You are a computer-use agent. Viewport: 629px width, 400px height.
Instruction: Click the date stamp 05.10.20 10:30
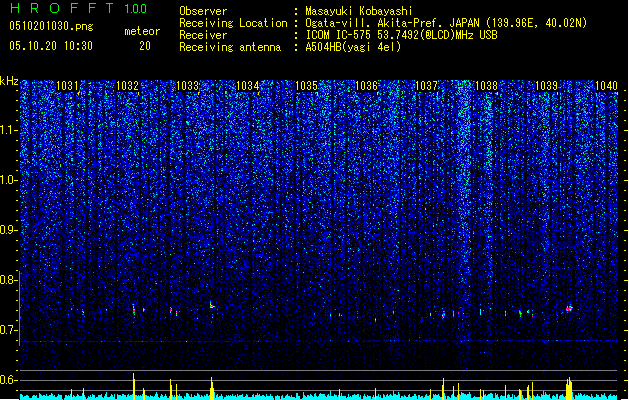click(51, 46)
